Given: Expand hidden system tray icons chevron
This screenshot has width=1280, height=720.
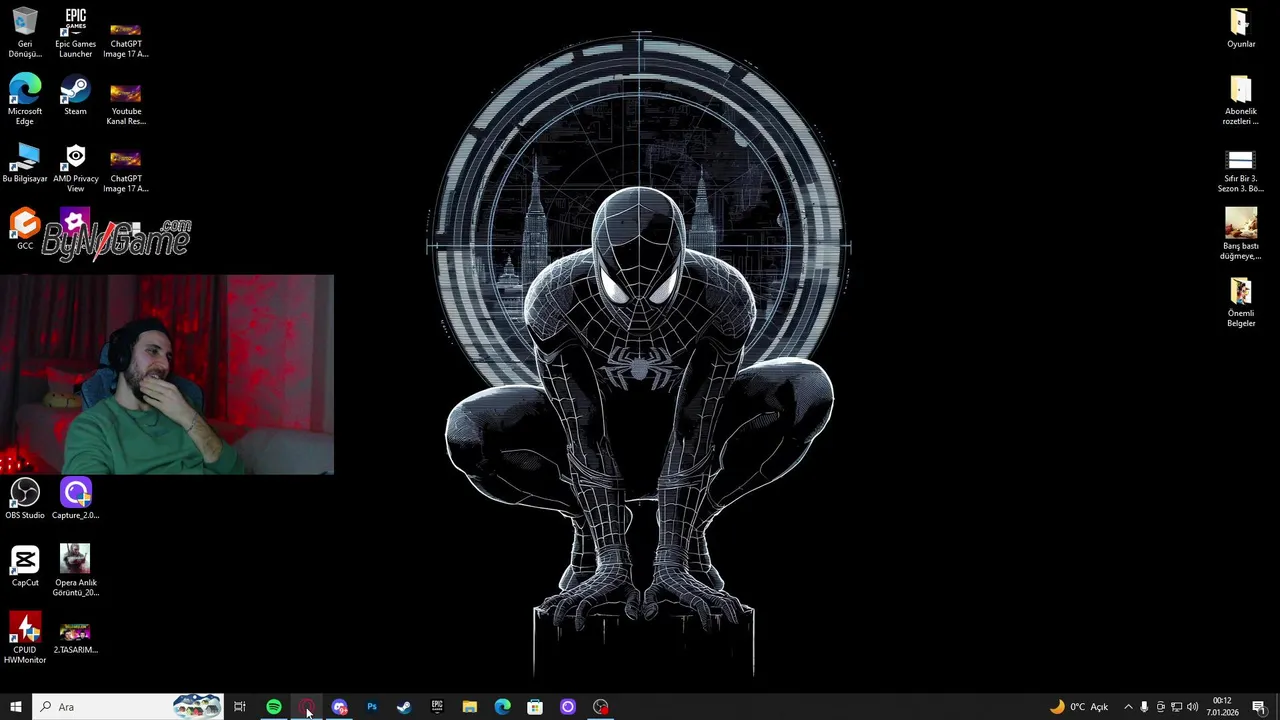Looking at the screenshot, I should [x=1128, y=707].
